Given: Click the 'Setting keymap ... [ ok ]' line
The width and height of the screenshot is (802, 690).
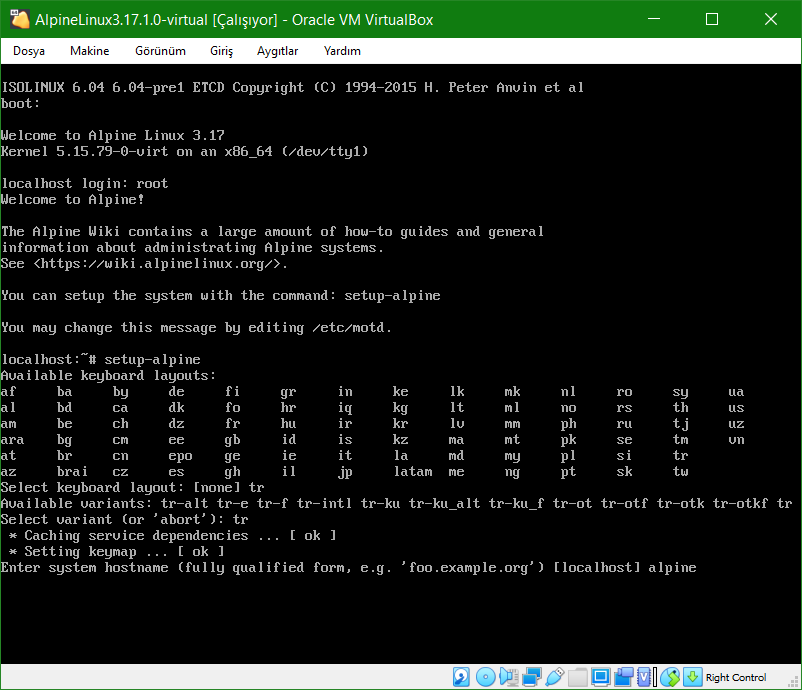Looking at the screenshot, I should (117, 551).
